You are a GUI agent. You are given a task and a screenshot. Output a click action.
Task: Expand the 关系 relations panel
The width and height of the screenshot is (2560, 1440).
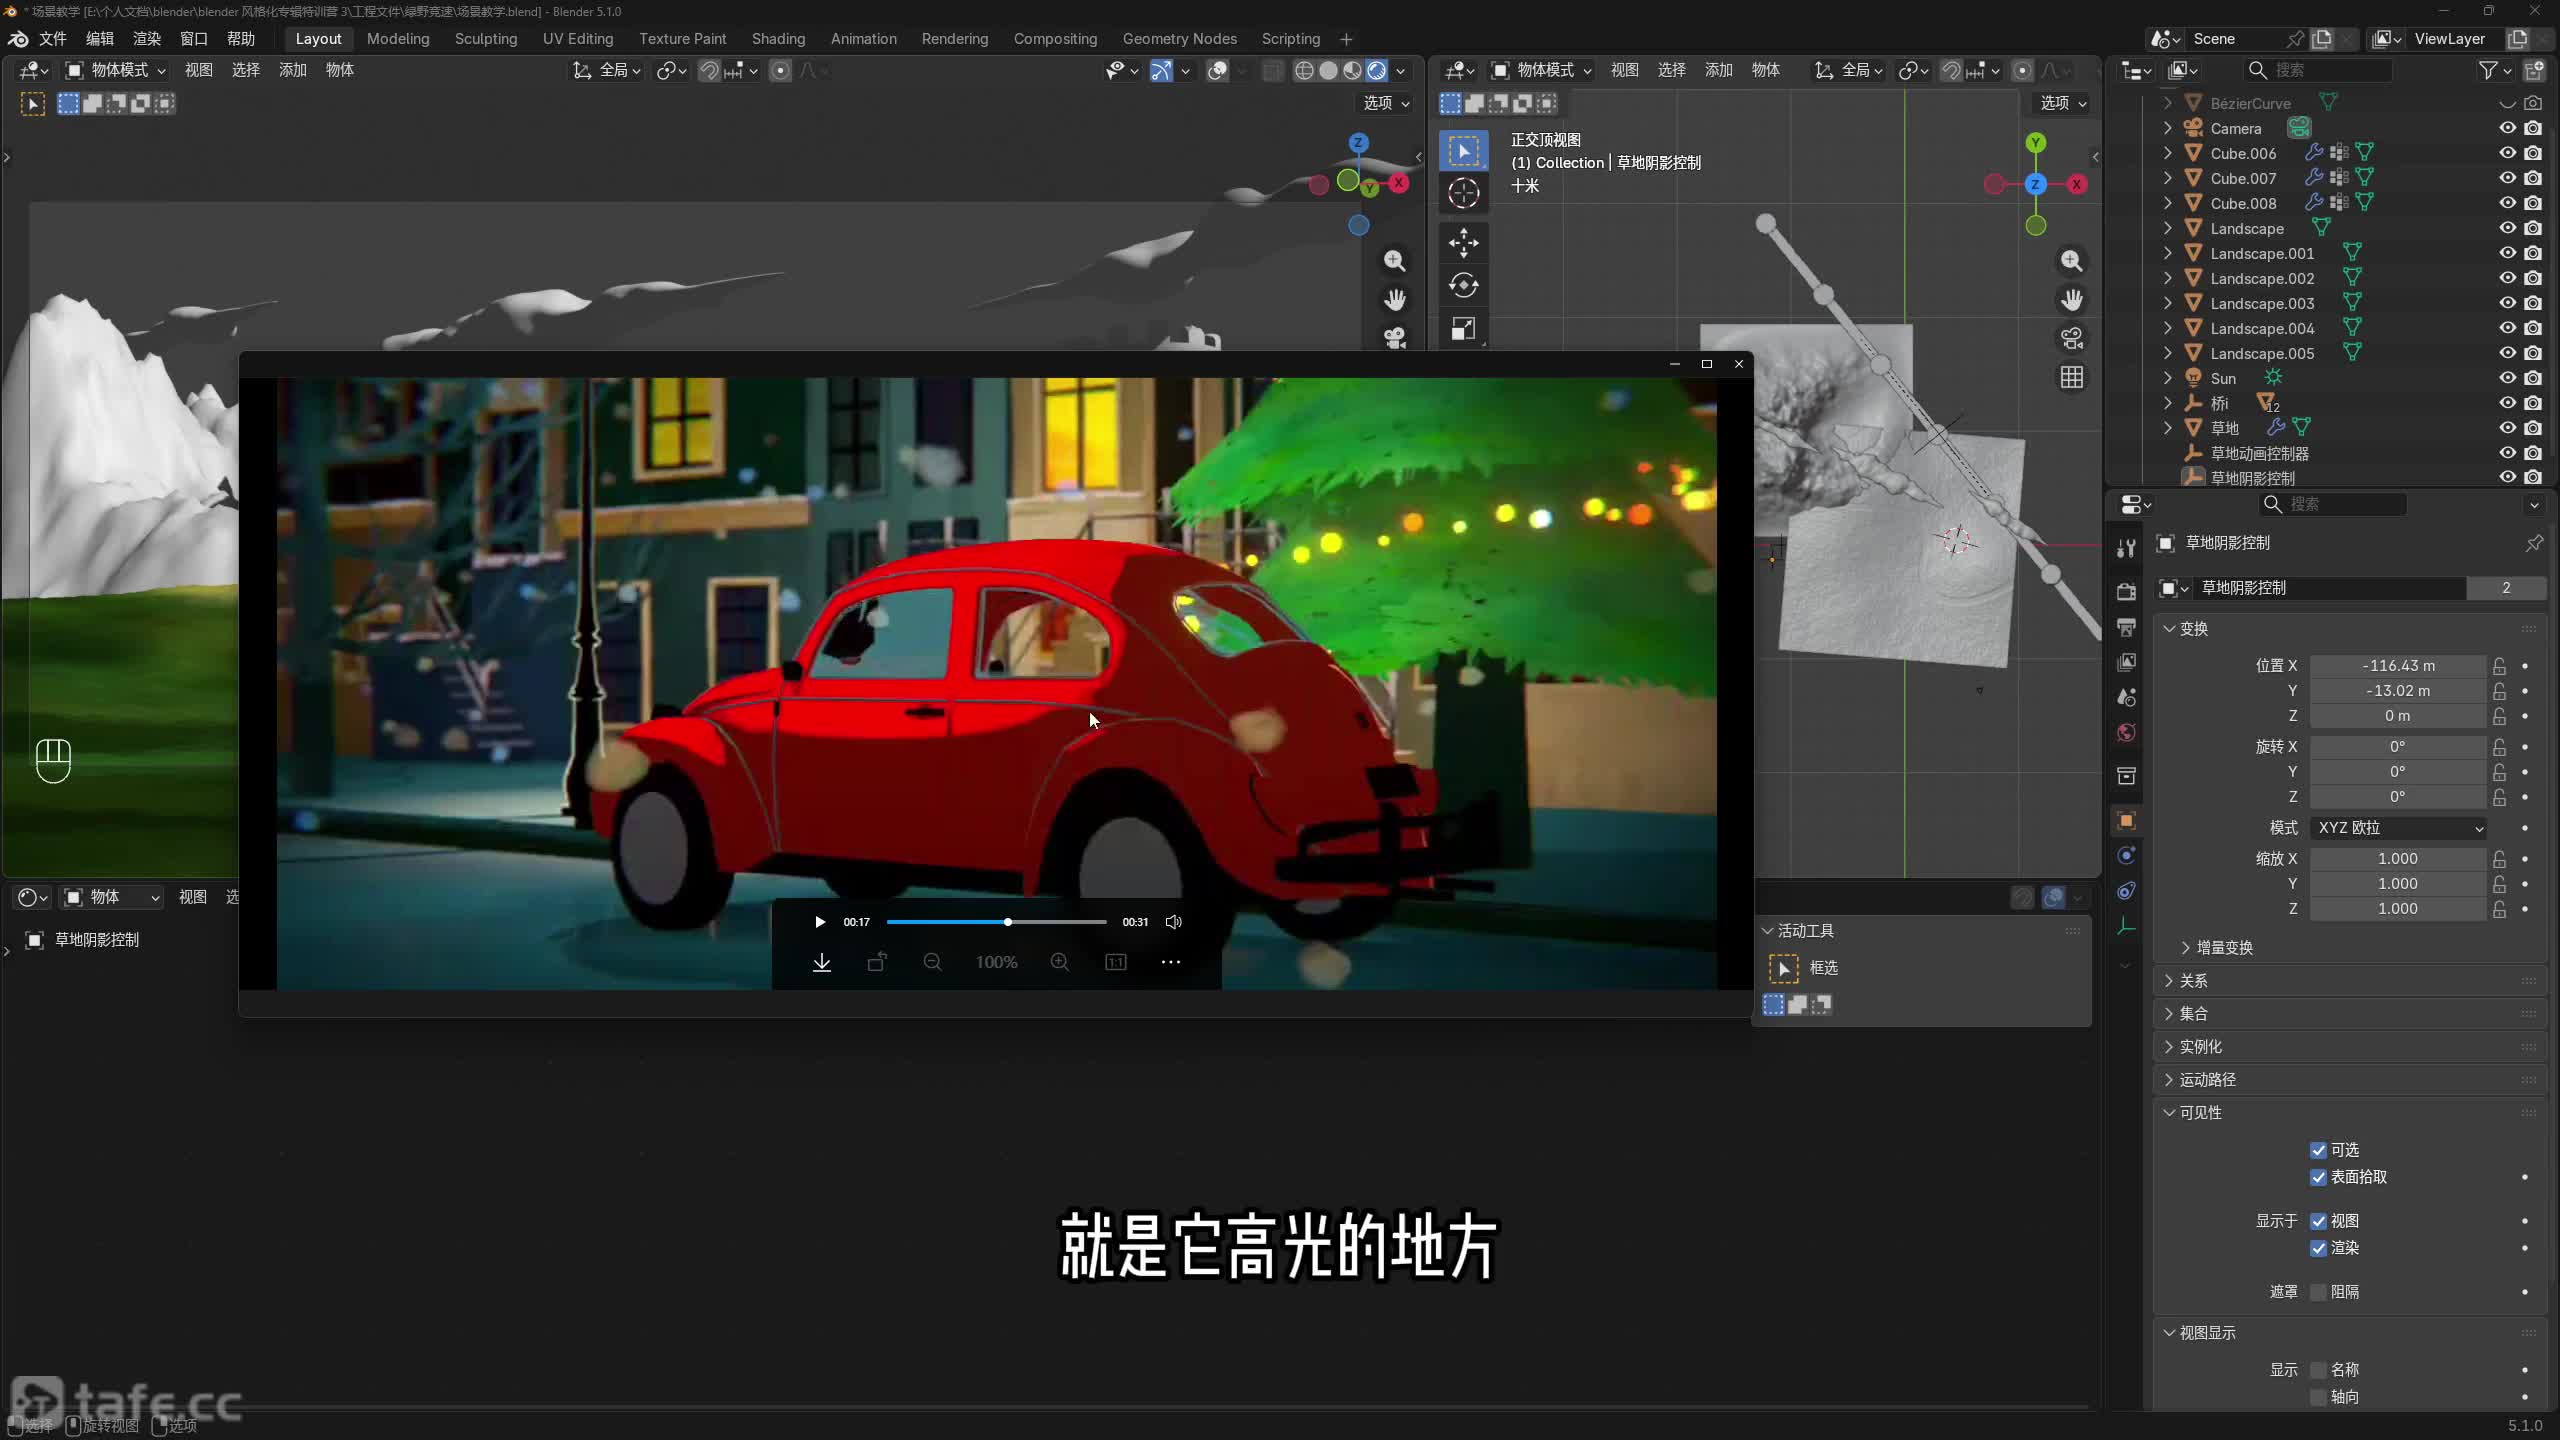[x=2193, y=981]
